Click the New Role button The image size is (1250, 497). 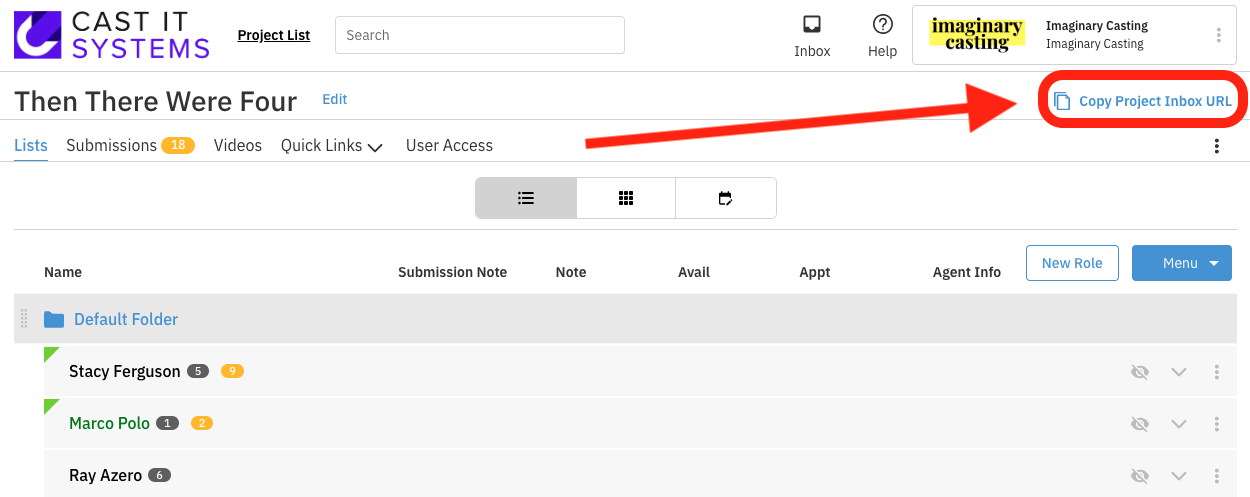pos(1072,263)
